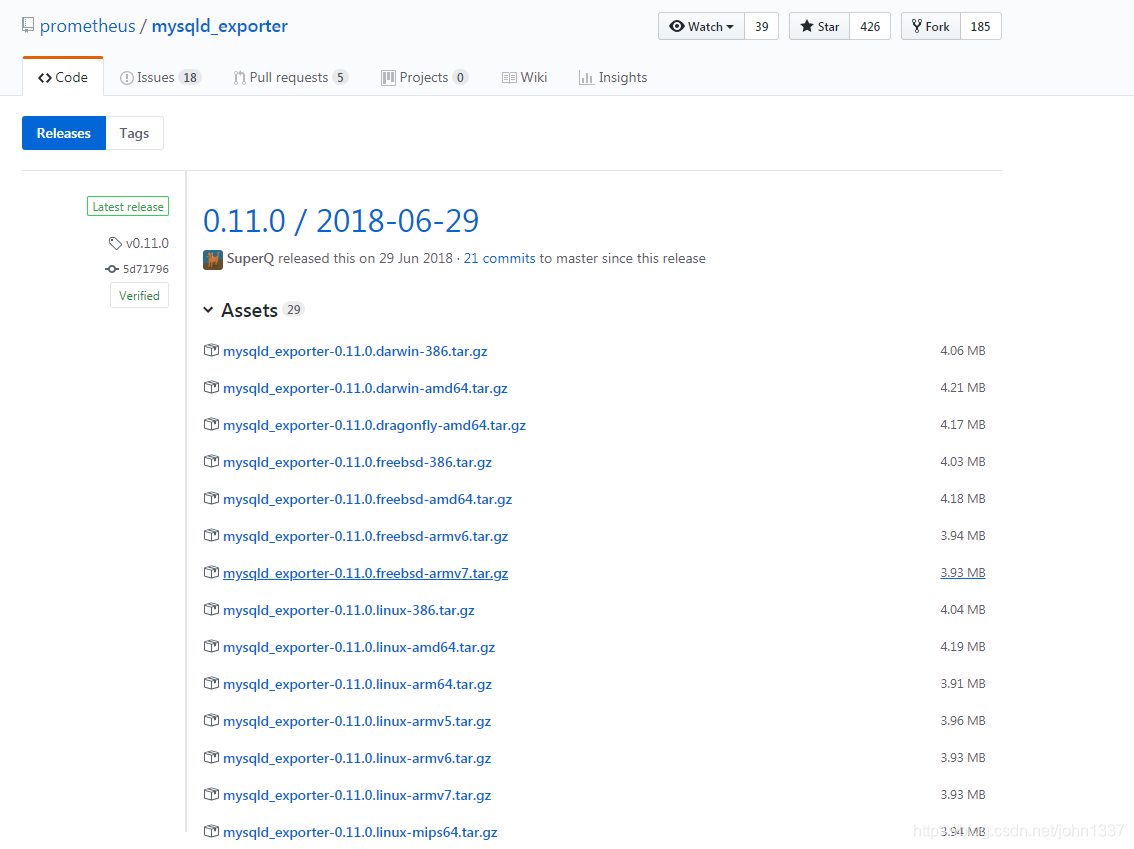Click the package icon for freebsd-amd64.tar.gz
Viewport: 1134px width, 849px height.
click(x=211, y=498)
